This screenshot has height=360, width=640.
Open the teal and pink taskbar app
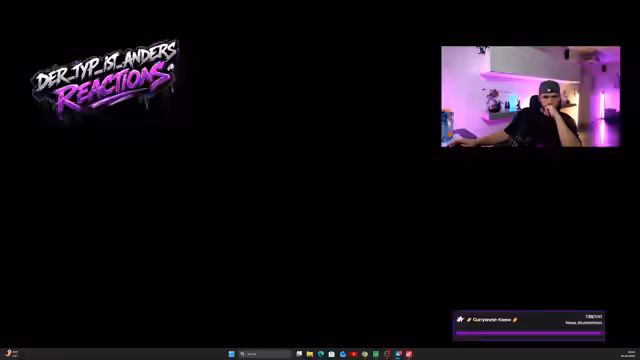coord(398,354)
